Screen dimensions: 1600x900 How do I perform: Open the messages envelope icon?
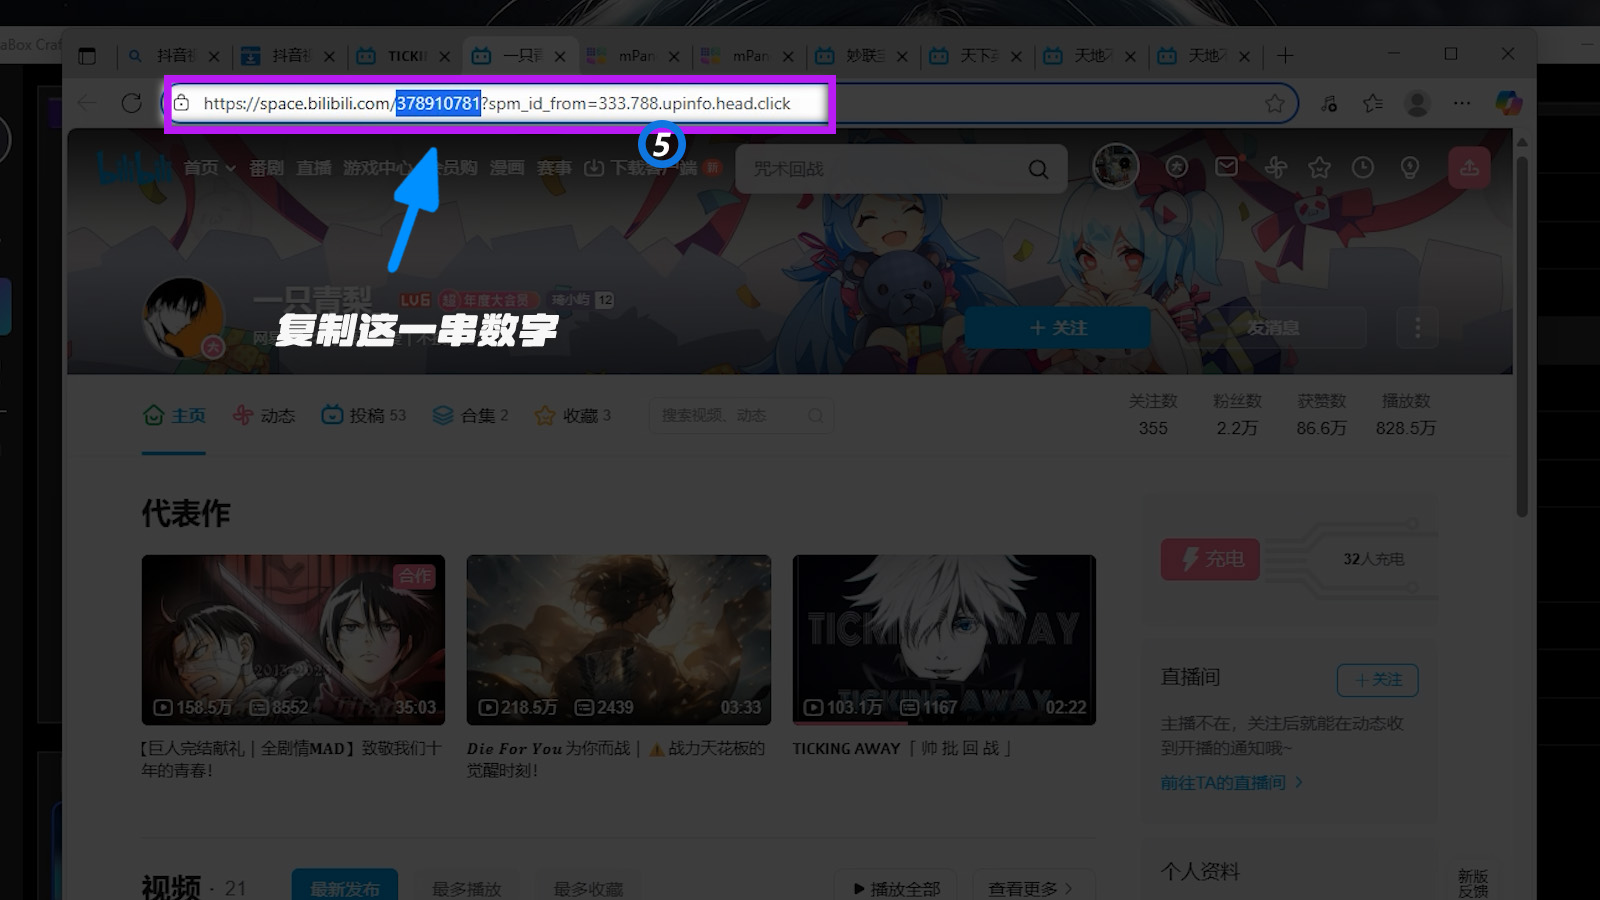point(1226,167)
